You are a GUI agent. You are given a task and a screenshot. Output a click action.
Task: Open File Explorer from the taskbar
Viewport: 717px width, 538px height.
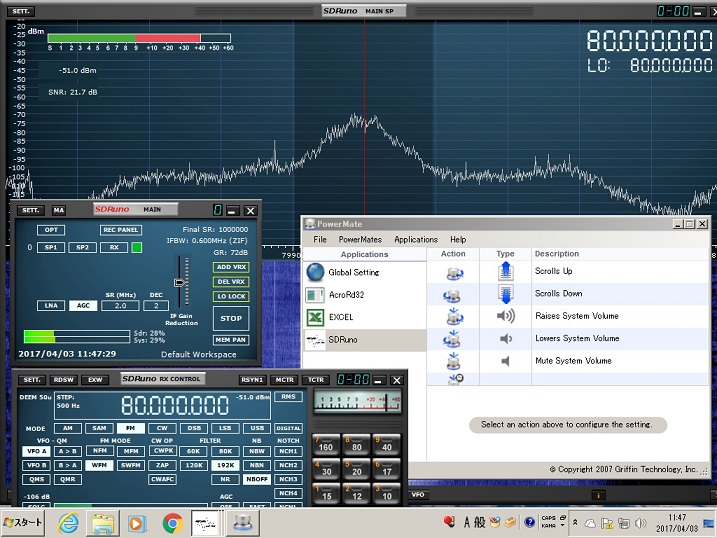103,523
